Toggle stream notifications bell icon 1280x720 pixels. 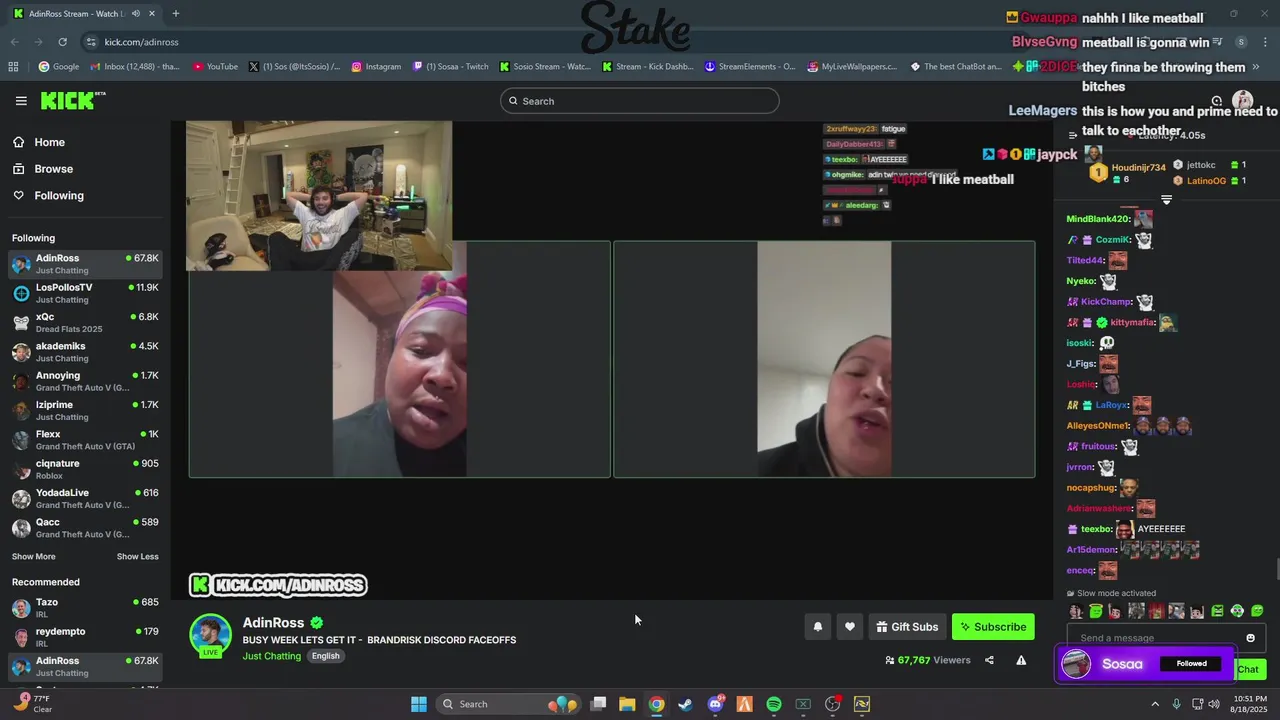pyautogui.click(x=817, y=627)
